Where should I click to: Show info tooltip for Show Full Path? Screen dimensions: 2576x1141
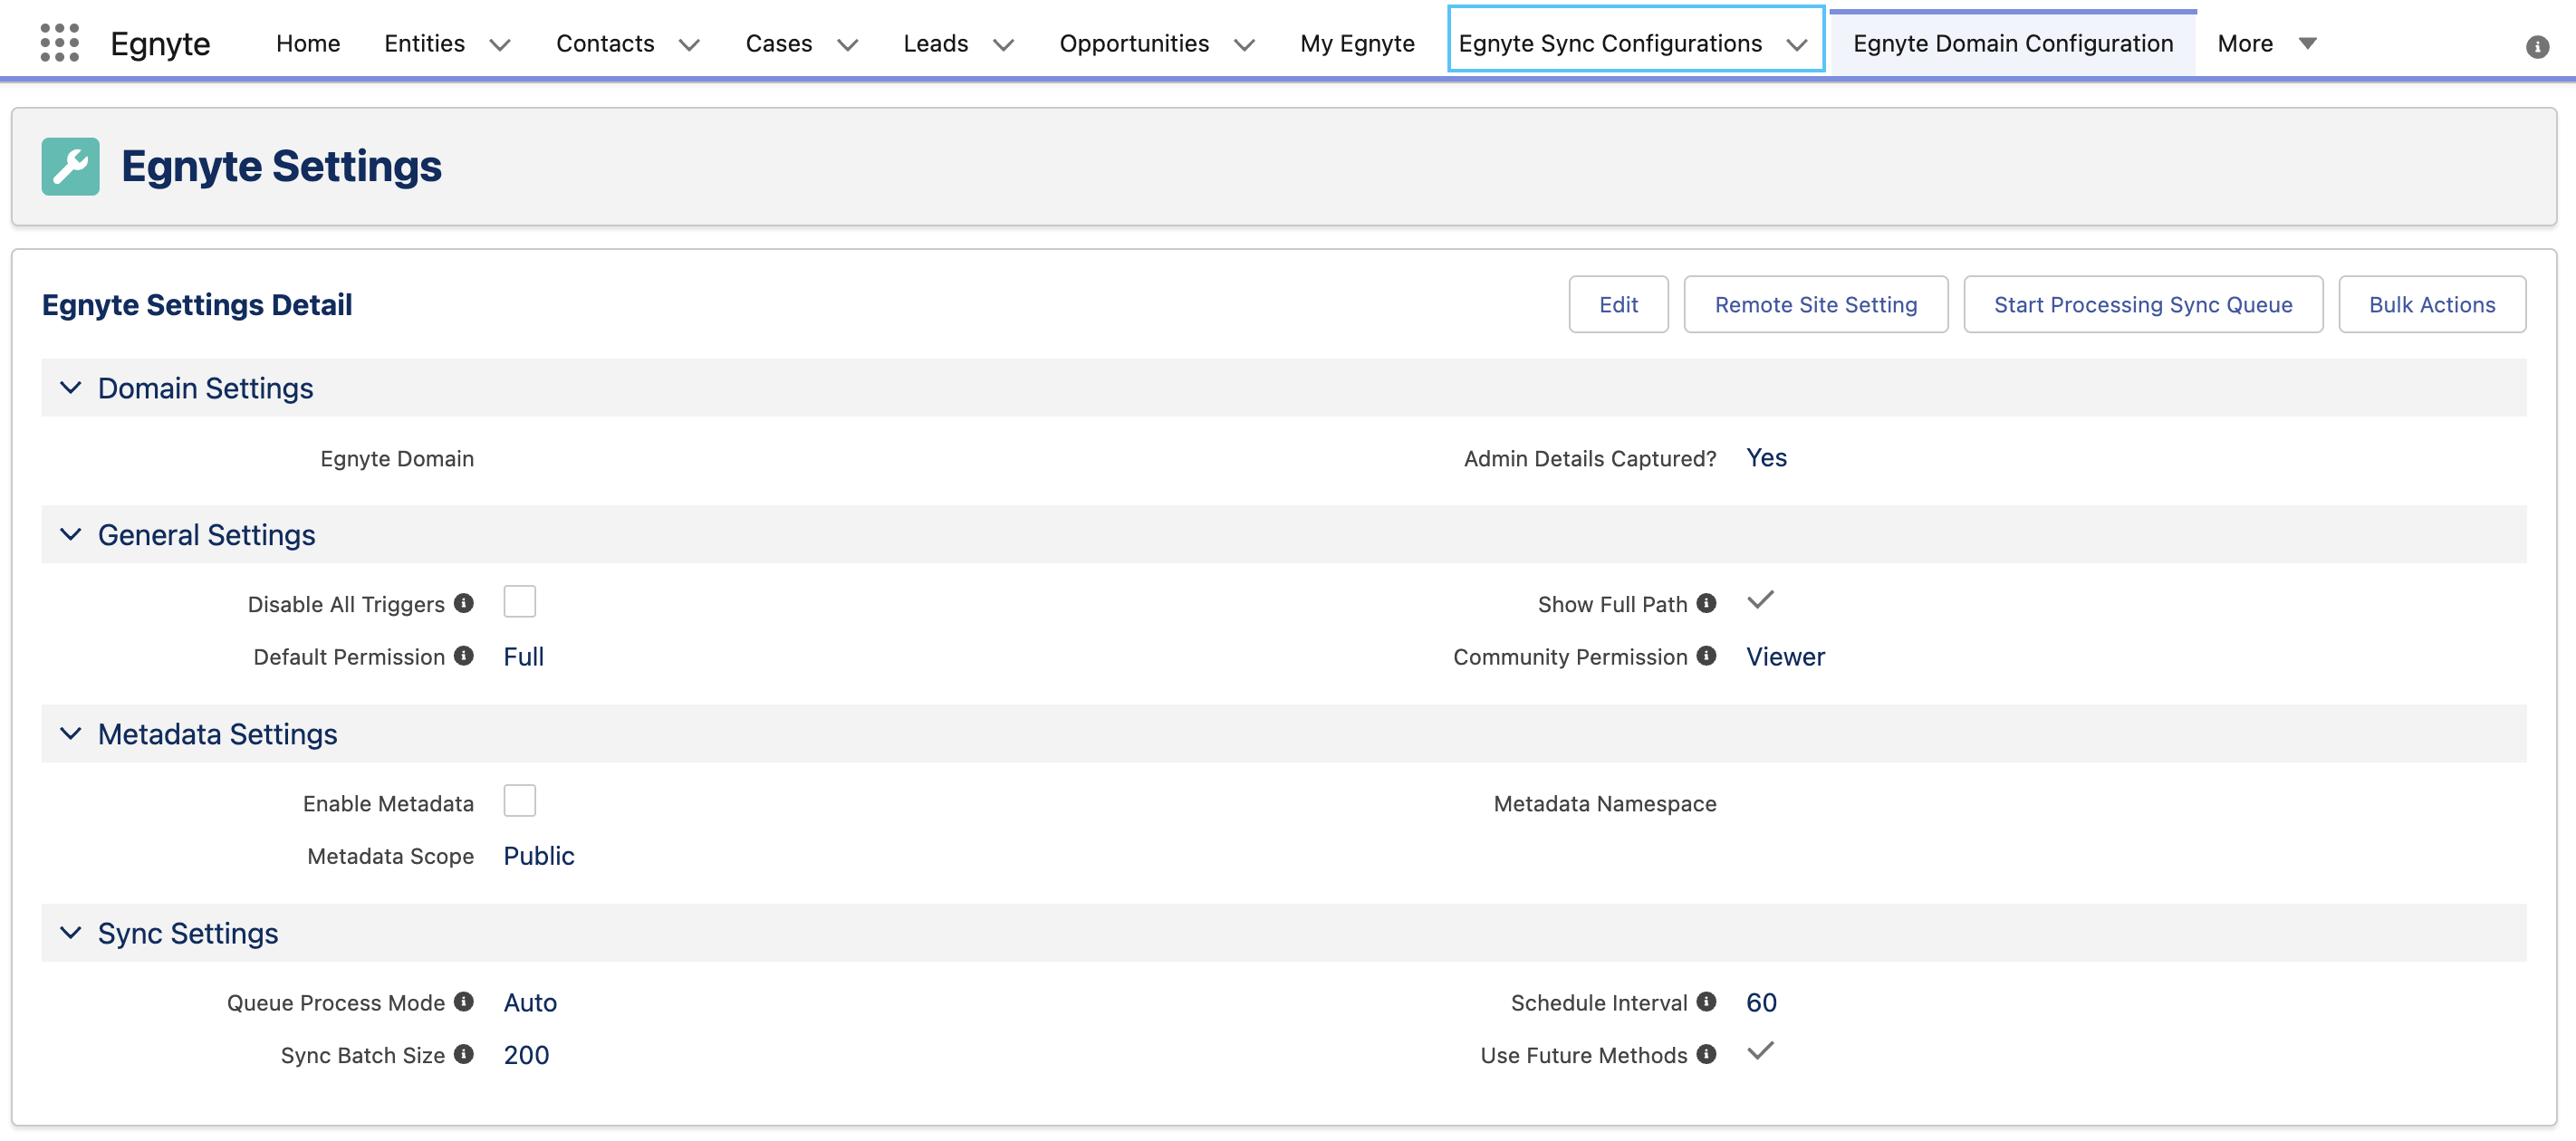coord(1707,603)
